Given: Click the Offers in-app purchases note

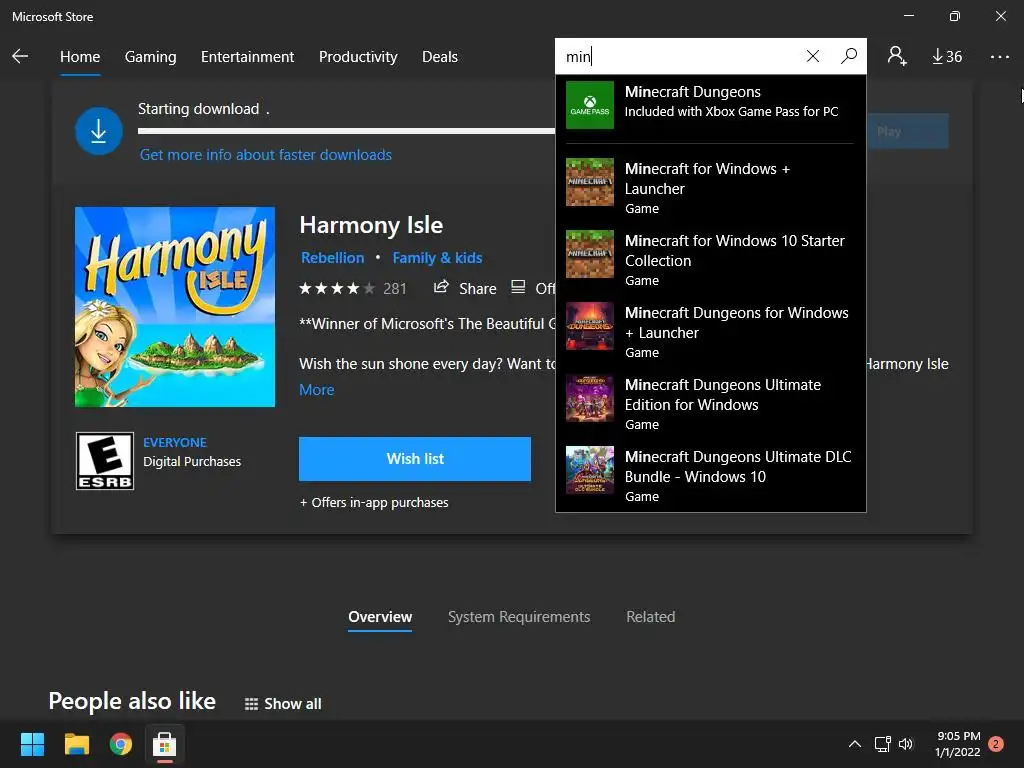Looking at the screenshot, I should pos(374,502).
